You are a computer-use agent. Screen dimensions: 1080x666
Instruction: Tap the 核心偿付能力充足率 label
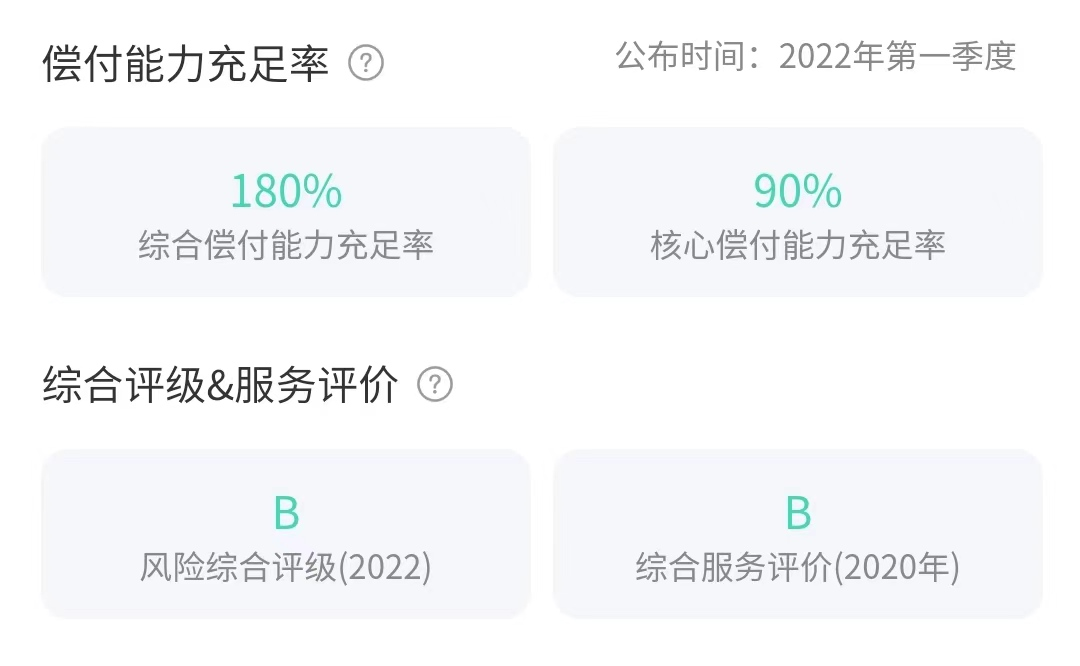(798, 245)
